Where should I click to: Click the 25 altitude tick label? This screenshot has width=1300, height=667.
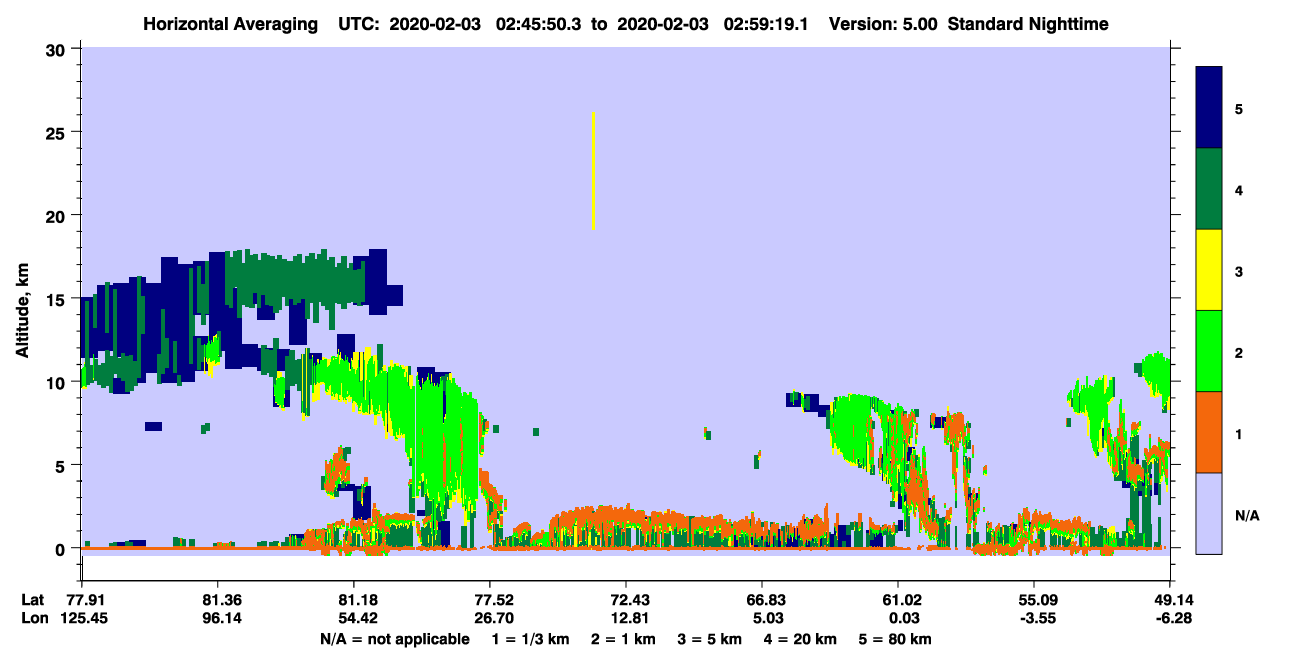(x=58, y=132)
